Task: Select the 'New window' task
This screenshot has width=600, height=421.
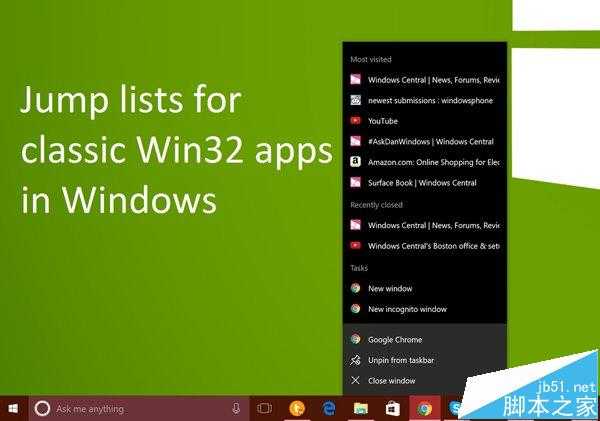Action: (x=425, y=288)
